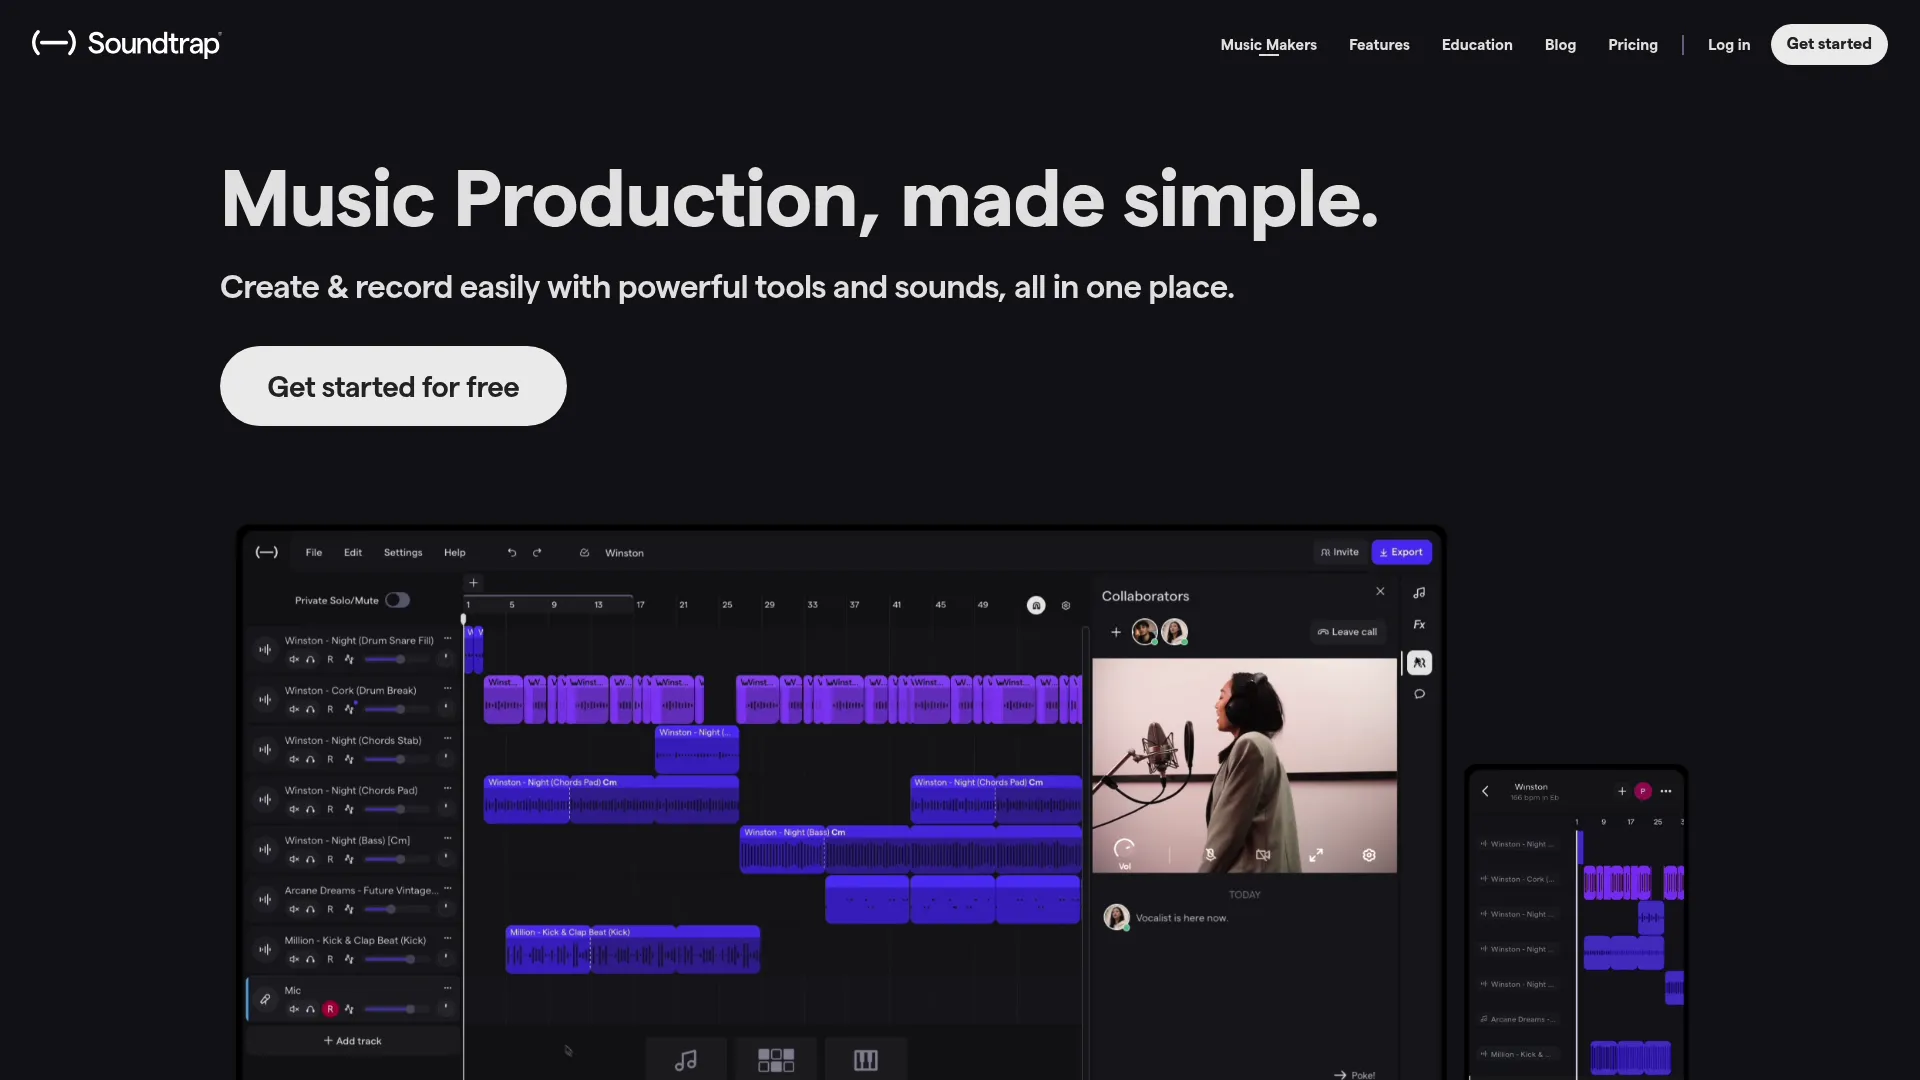This screenshot has height=1080, width=1920.
Task: Click the Export button
Action: pyautogui.click(x=1401, y=552)
